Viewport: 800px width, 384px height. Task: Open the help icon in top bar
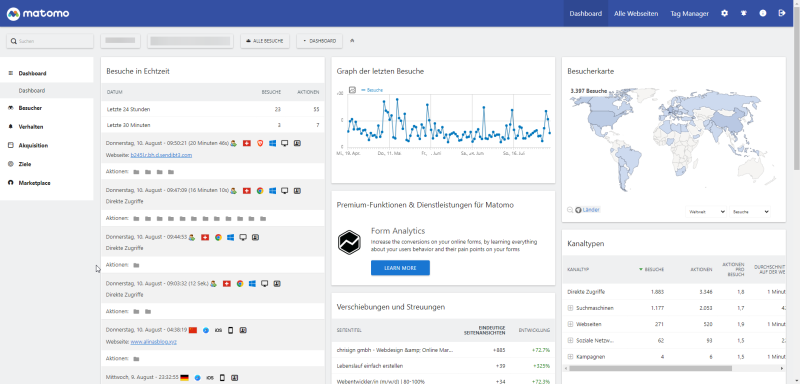click(763, 14)
